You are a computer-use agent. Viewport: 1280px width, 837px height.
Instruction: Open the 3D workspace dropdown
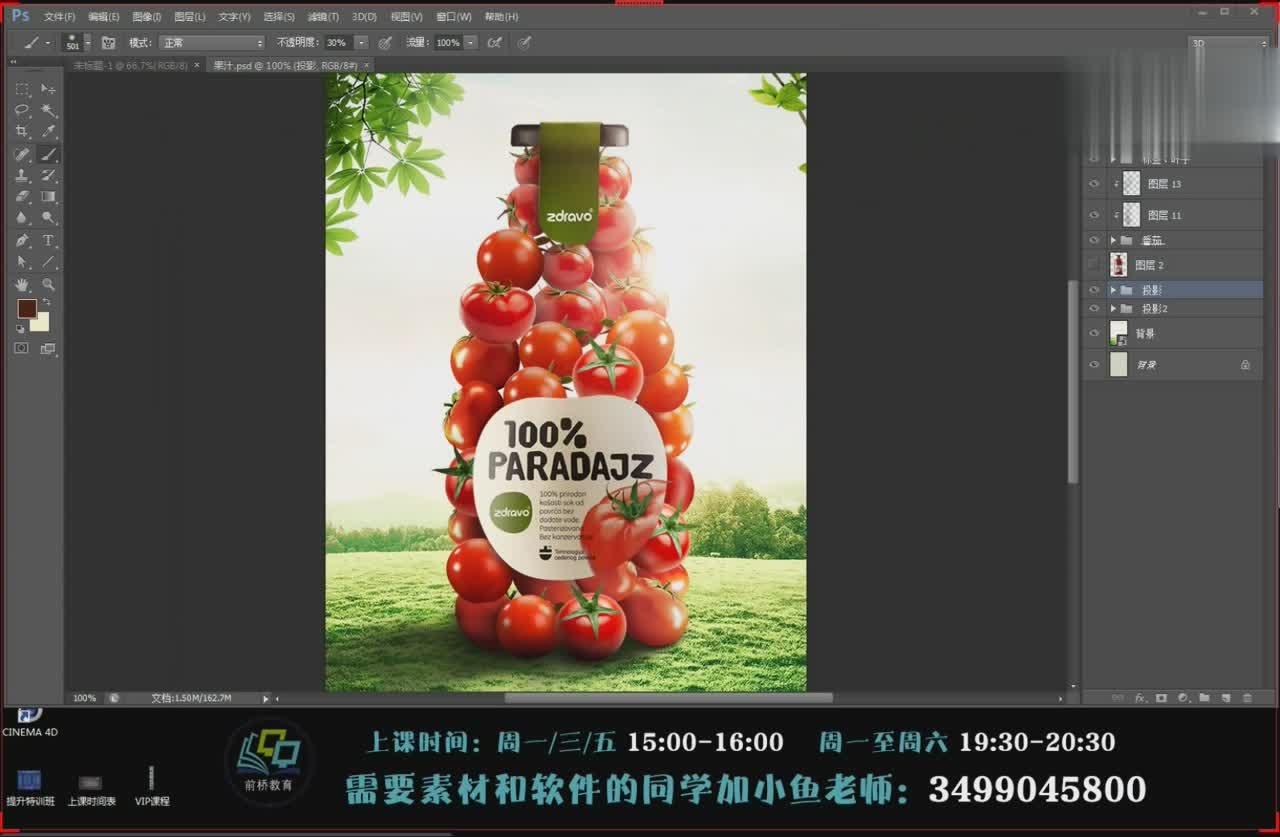point(1228,43)
